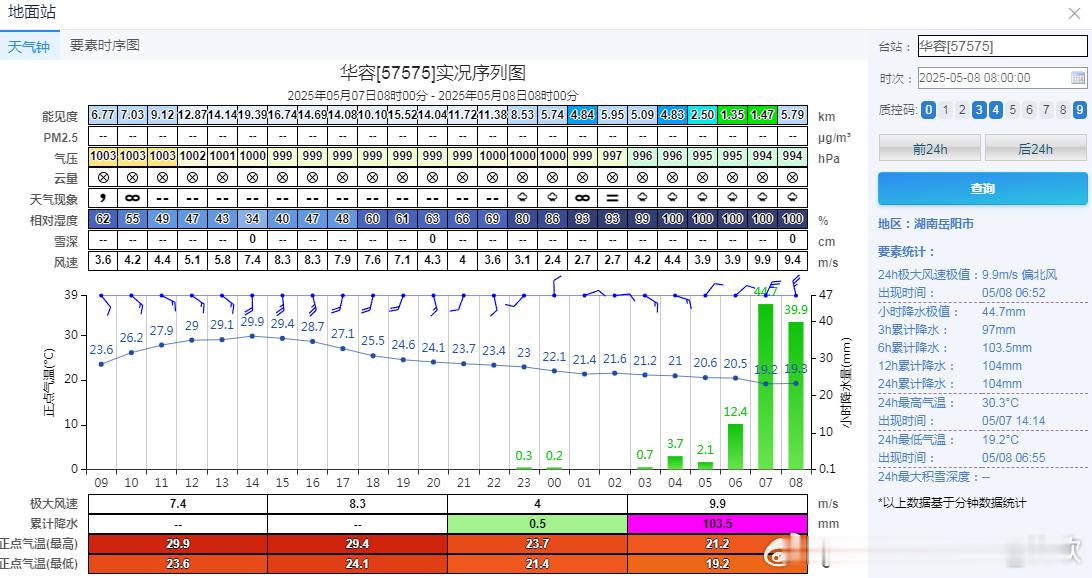Toggle quality control code 4
Image resolution: width=1092 pixels, height=578 pixels.
pyautogui.click(x=996, y=109)
